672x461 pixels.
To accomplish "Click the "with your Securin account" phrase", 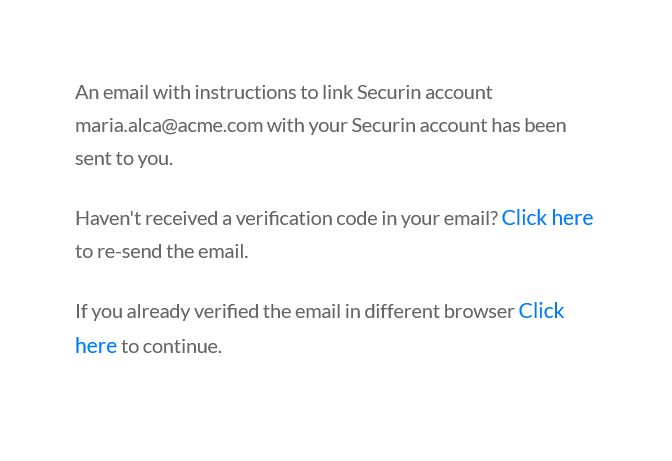I will coord(377,126).
